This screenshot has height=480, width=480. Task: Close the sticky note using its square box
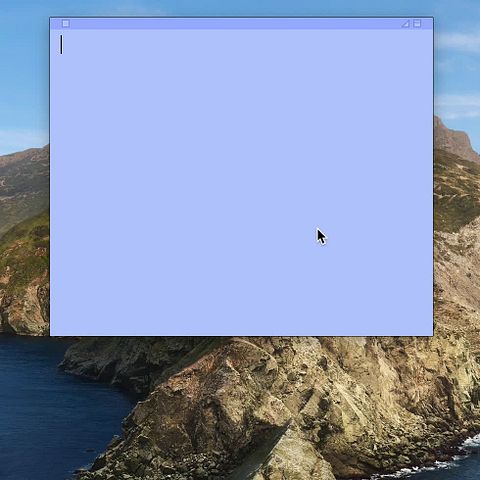[66, 23]
